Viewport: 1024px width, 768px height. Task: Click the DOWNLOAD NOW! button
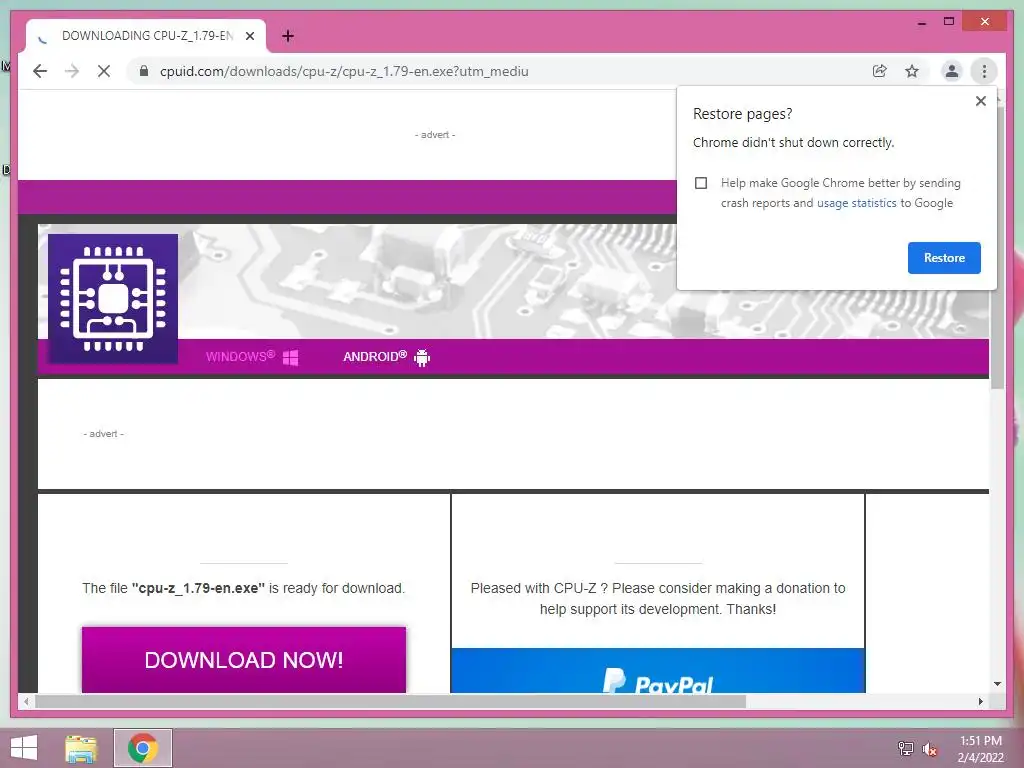click(x=244, y=660)
